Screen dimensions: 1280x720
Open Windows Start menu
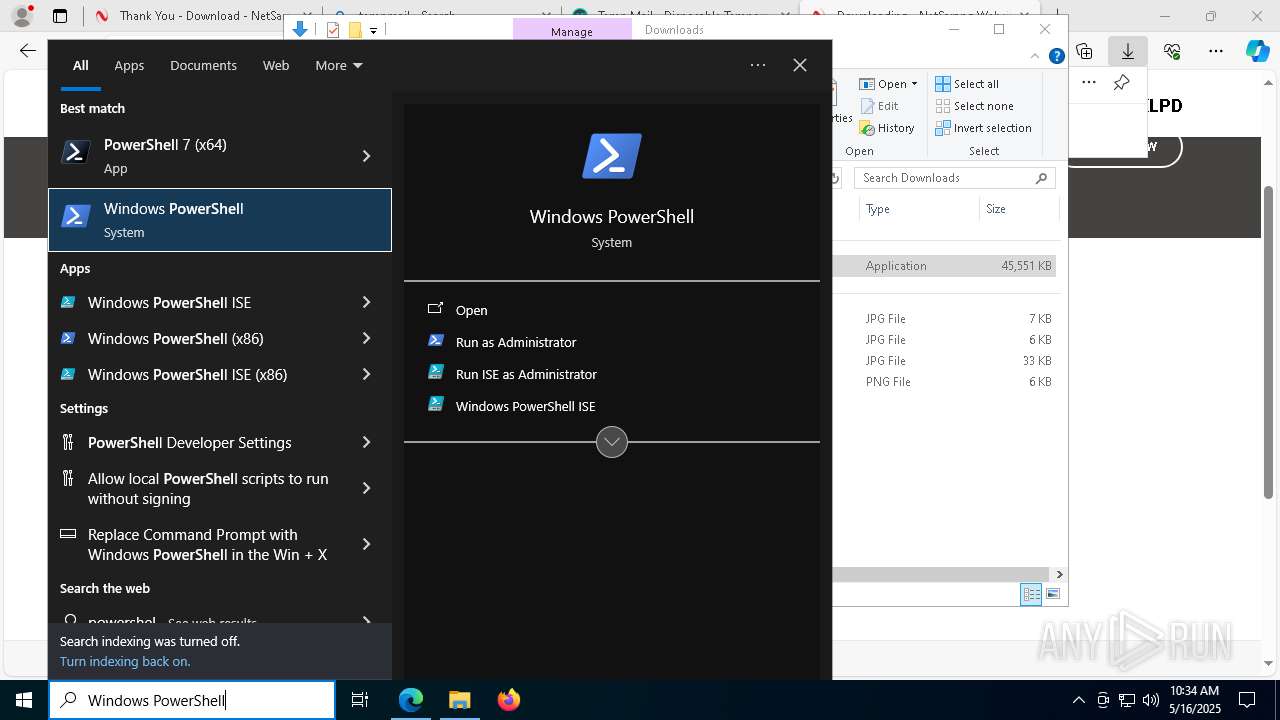coord(24,700)
